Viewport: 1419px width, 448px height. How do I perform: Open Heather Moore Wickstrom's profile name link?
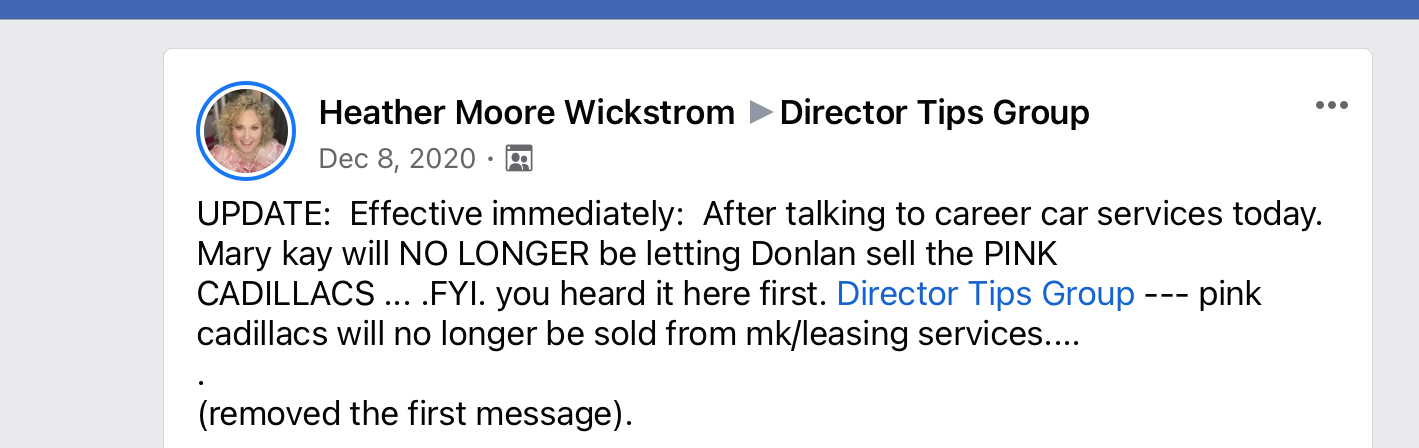tap(527, 113)
